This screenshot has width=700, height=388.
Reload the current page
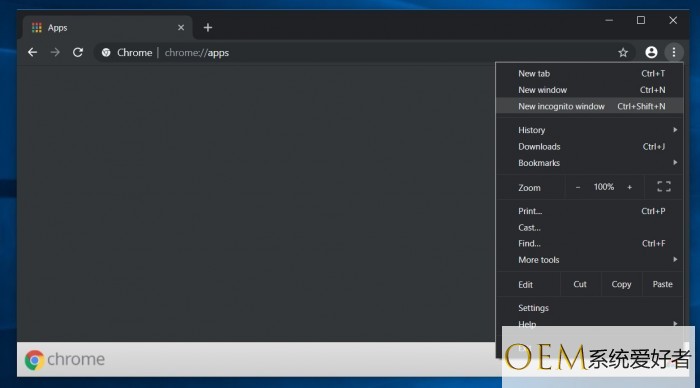[x=78, y=53]
